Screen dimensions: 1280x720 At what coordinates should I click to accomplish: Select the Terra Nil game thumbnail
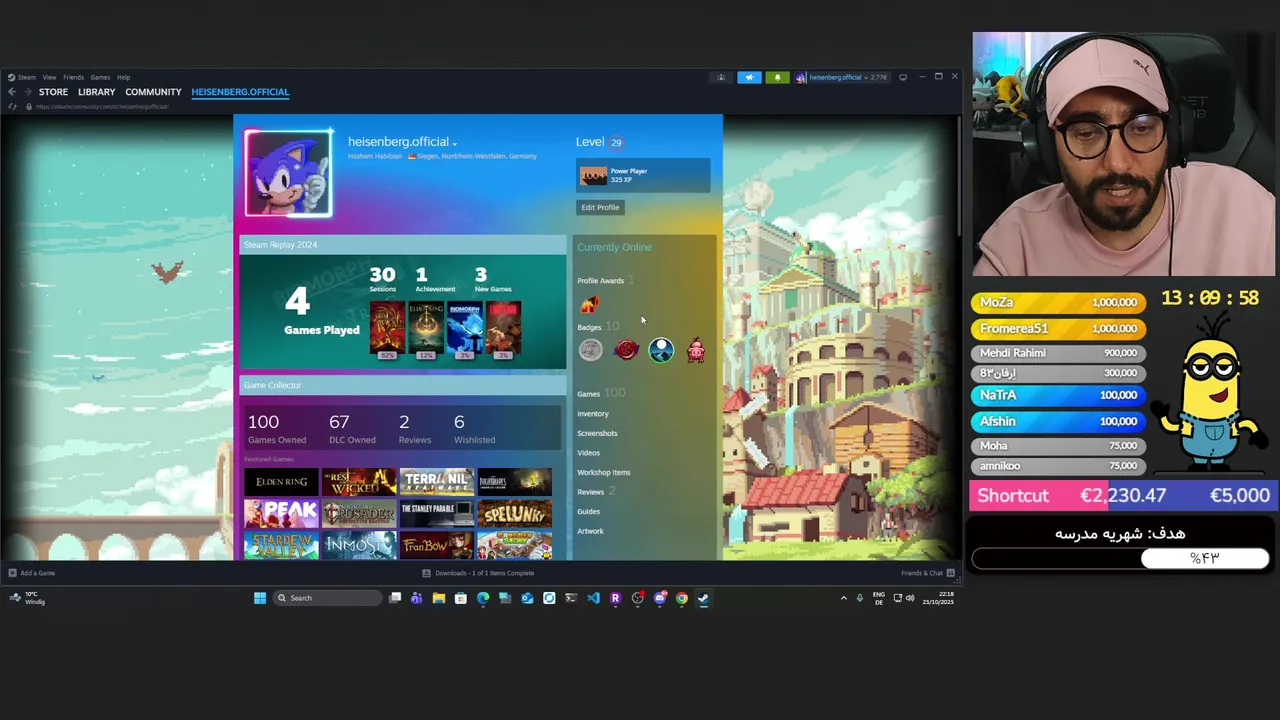pyautogui.click(x=437, y=482)
